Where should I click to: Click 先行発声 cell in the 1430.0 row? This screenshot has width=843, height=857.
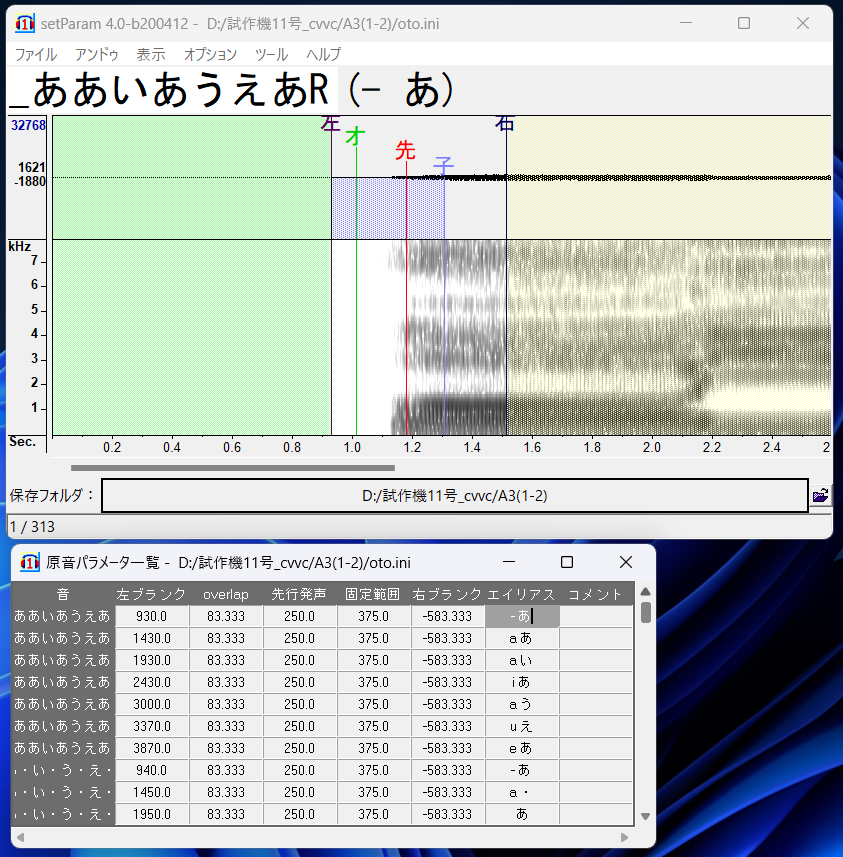coord(300,638)
